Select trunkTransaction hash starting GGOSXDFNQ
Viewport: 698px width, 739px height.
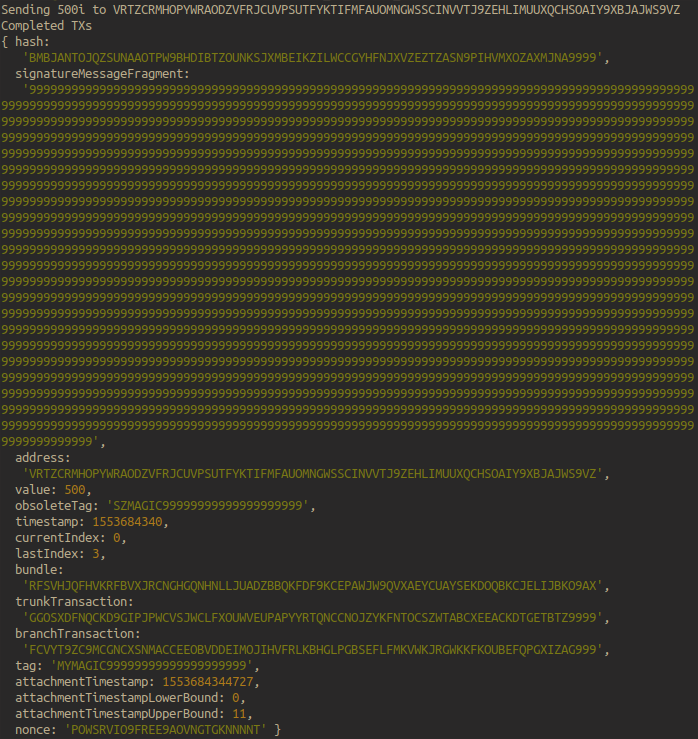coord(312,618)
